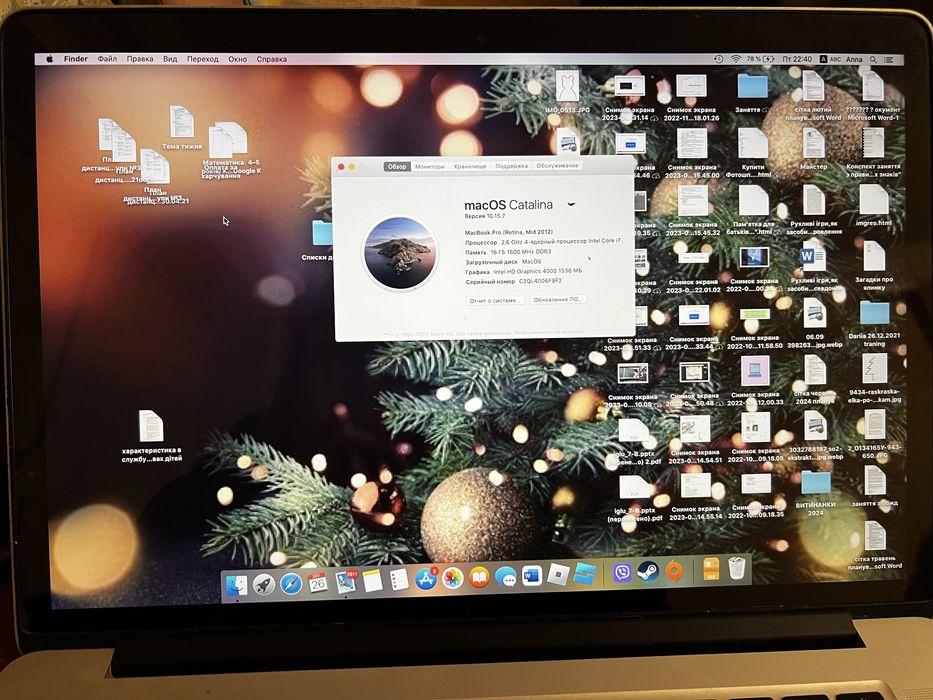This screenshot has width=933, height=700.
Task: Click the Пт 22:40 clock
Action: [797, 59]
